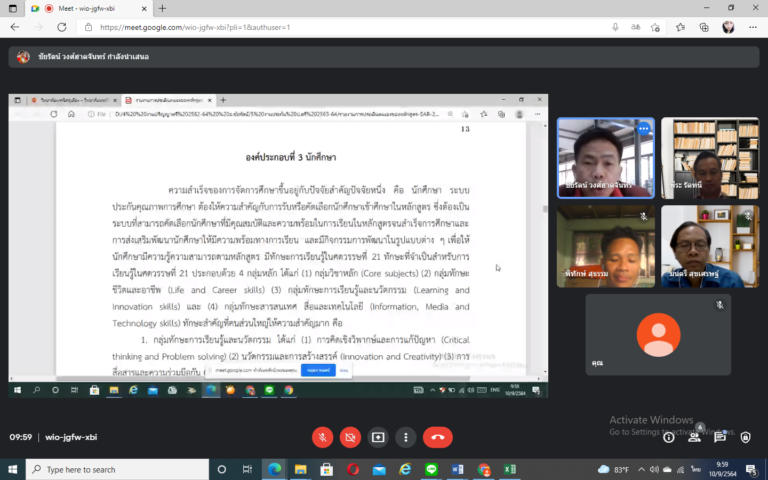Viewport: 768px width, 480px height.
Task: Open the meeting details info panel
Action: [x=669, y=437]
